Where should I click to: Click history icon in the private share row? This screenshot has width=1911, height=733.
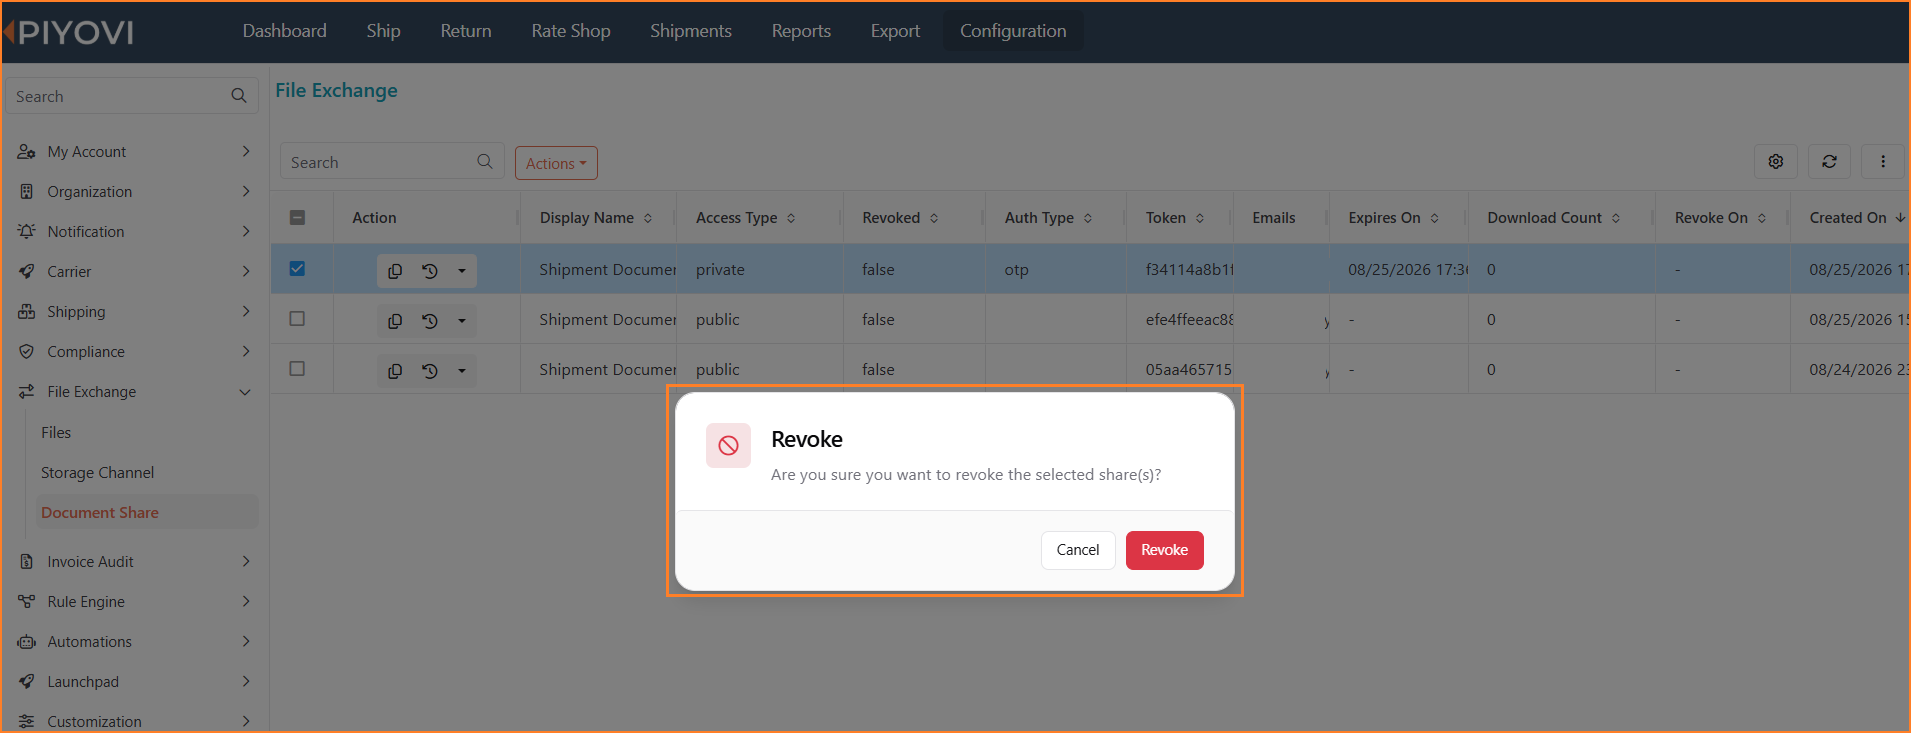click(430, 271)
